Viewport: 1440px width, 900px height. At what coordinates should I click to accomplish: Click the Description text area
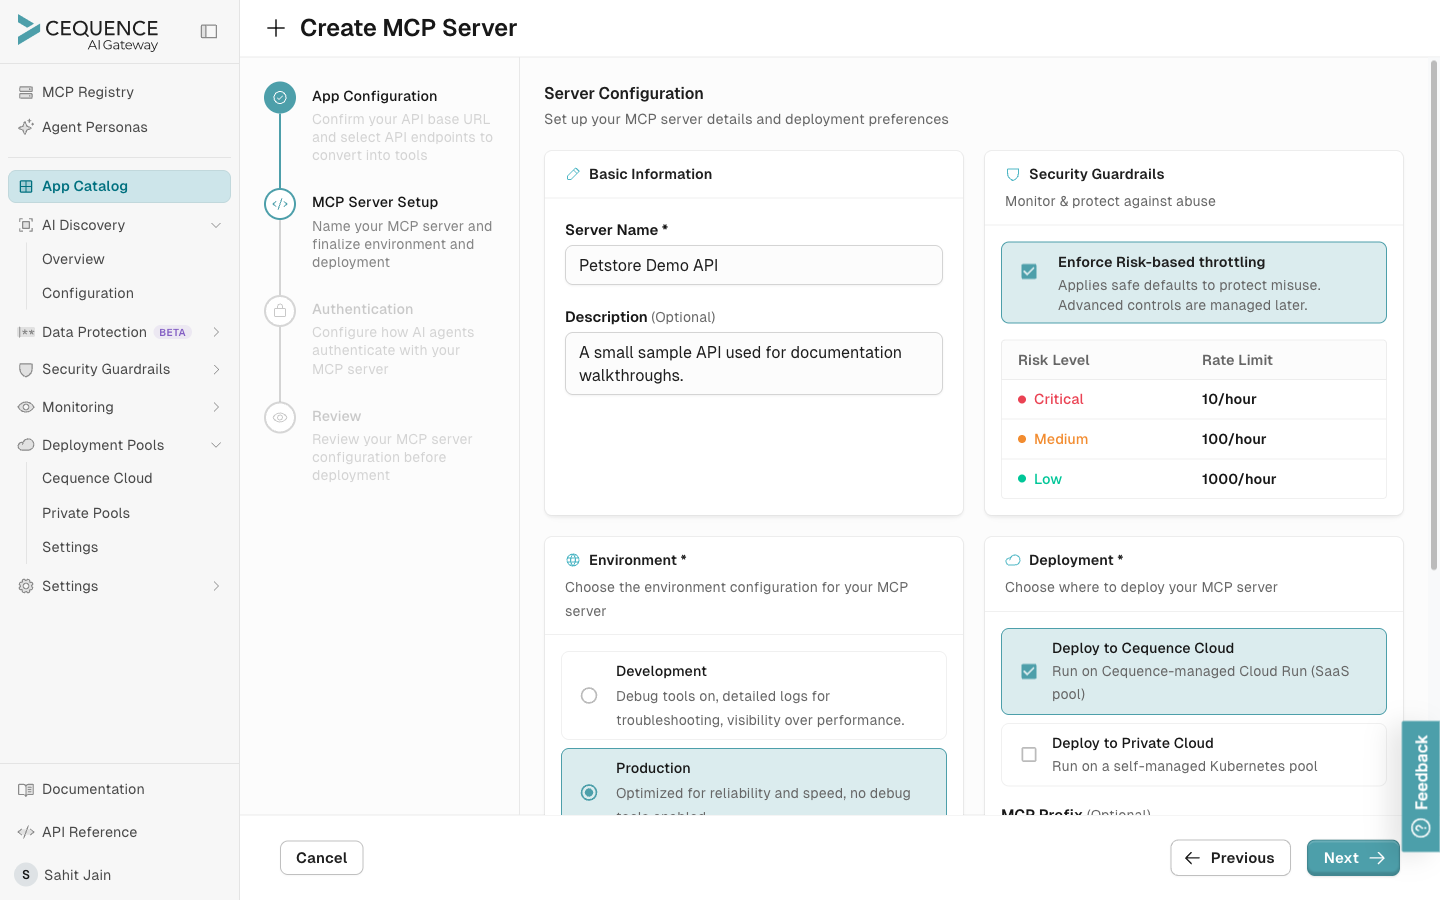coord(754,364)
